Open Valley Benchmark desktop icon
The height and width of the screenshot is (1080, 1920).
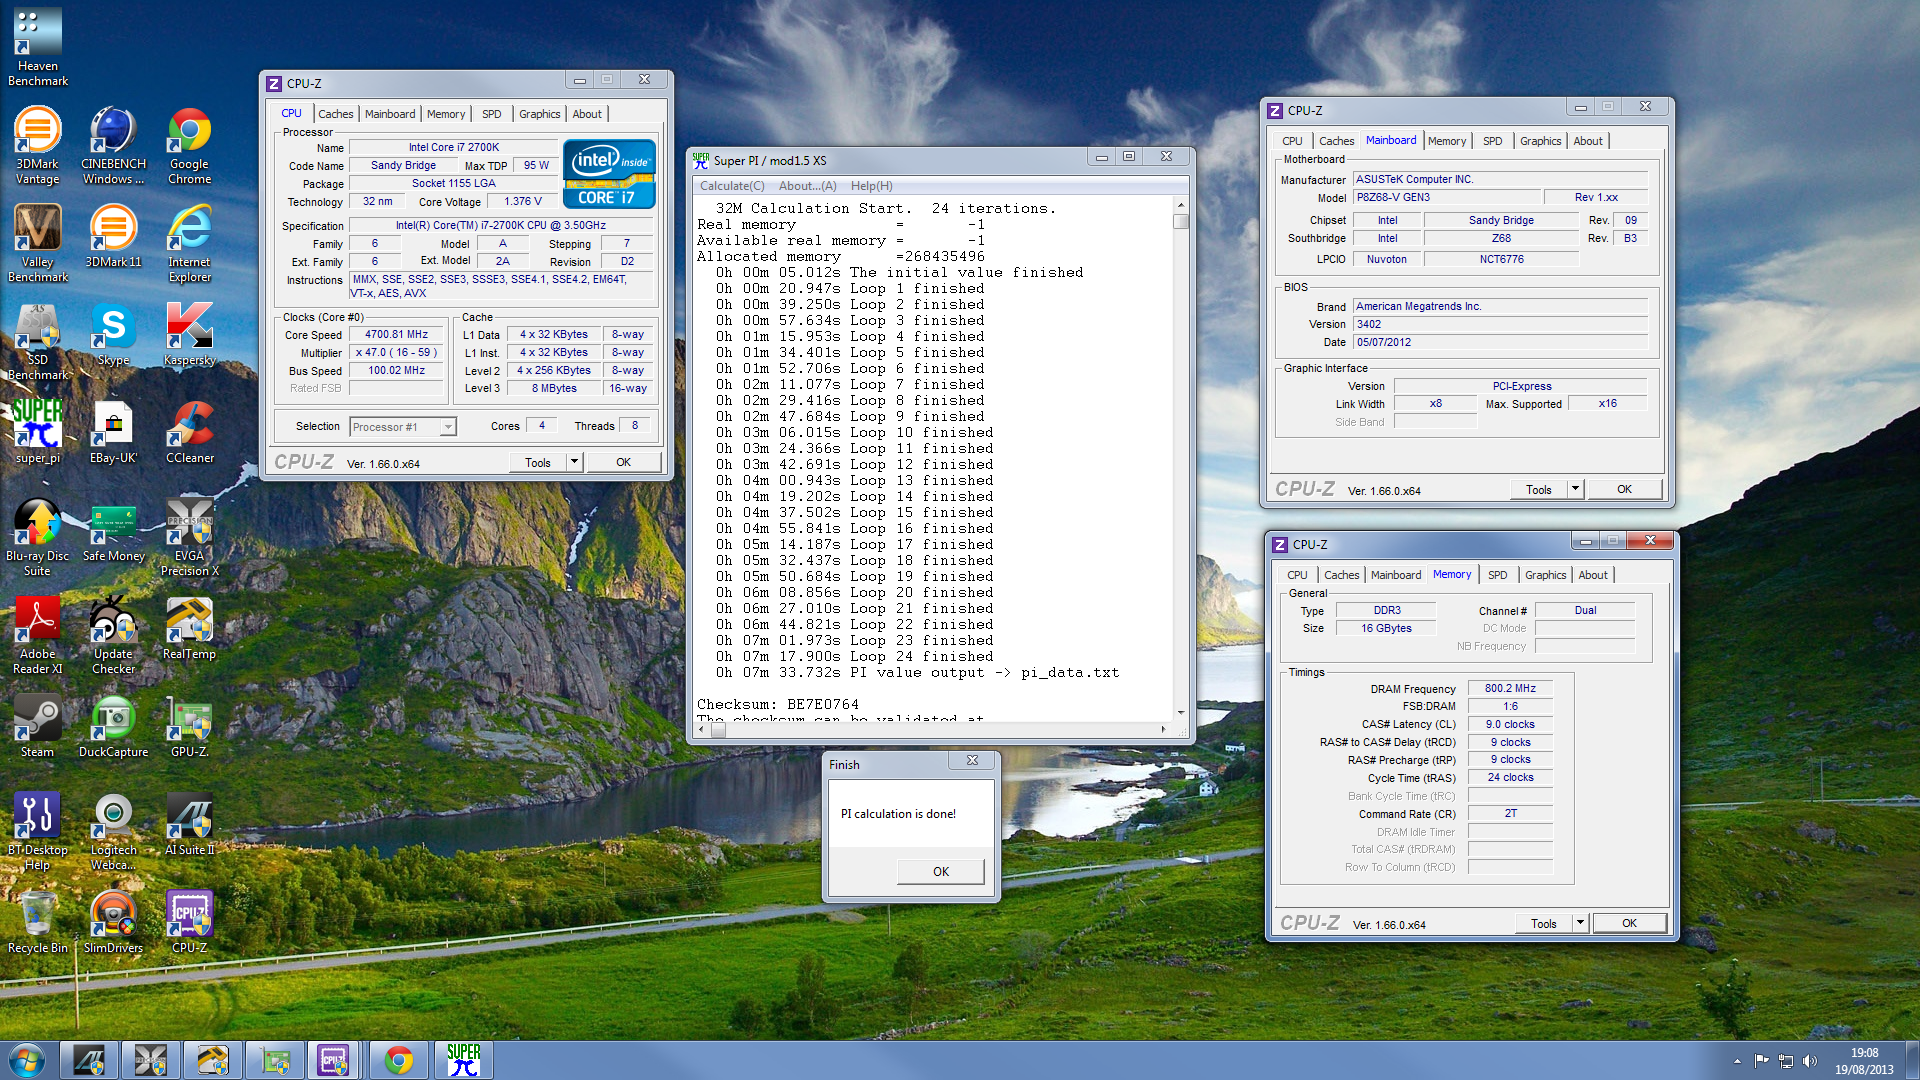(x=38, y=244)
